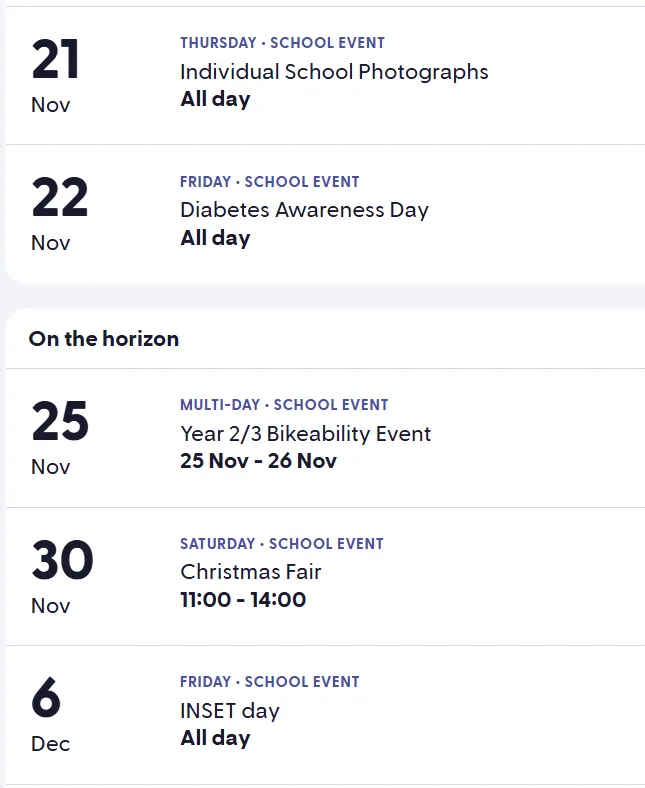Open the INSET day event
Image resolution: width=645 pixels, height=788 pixels.
[229, 711]
